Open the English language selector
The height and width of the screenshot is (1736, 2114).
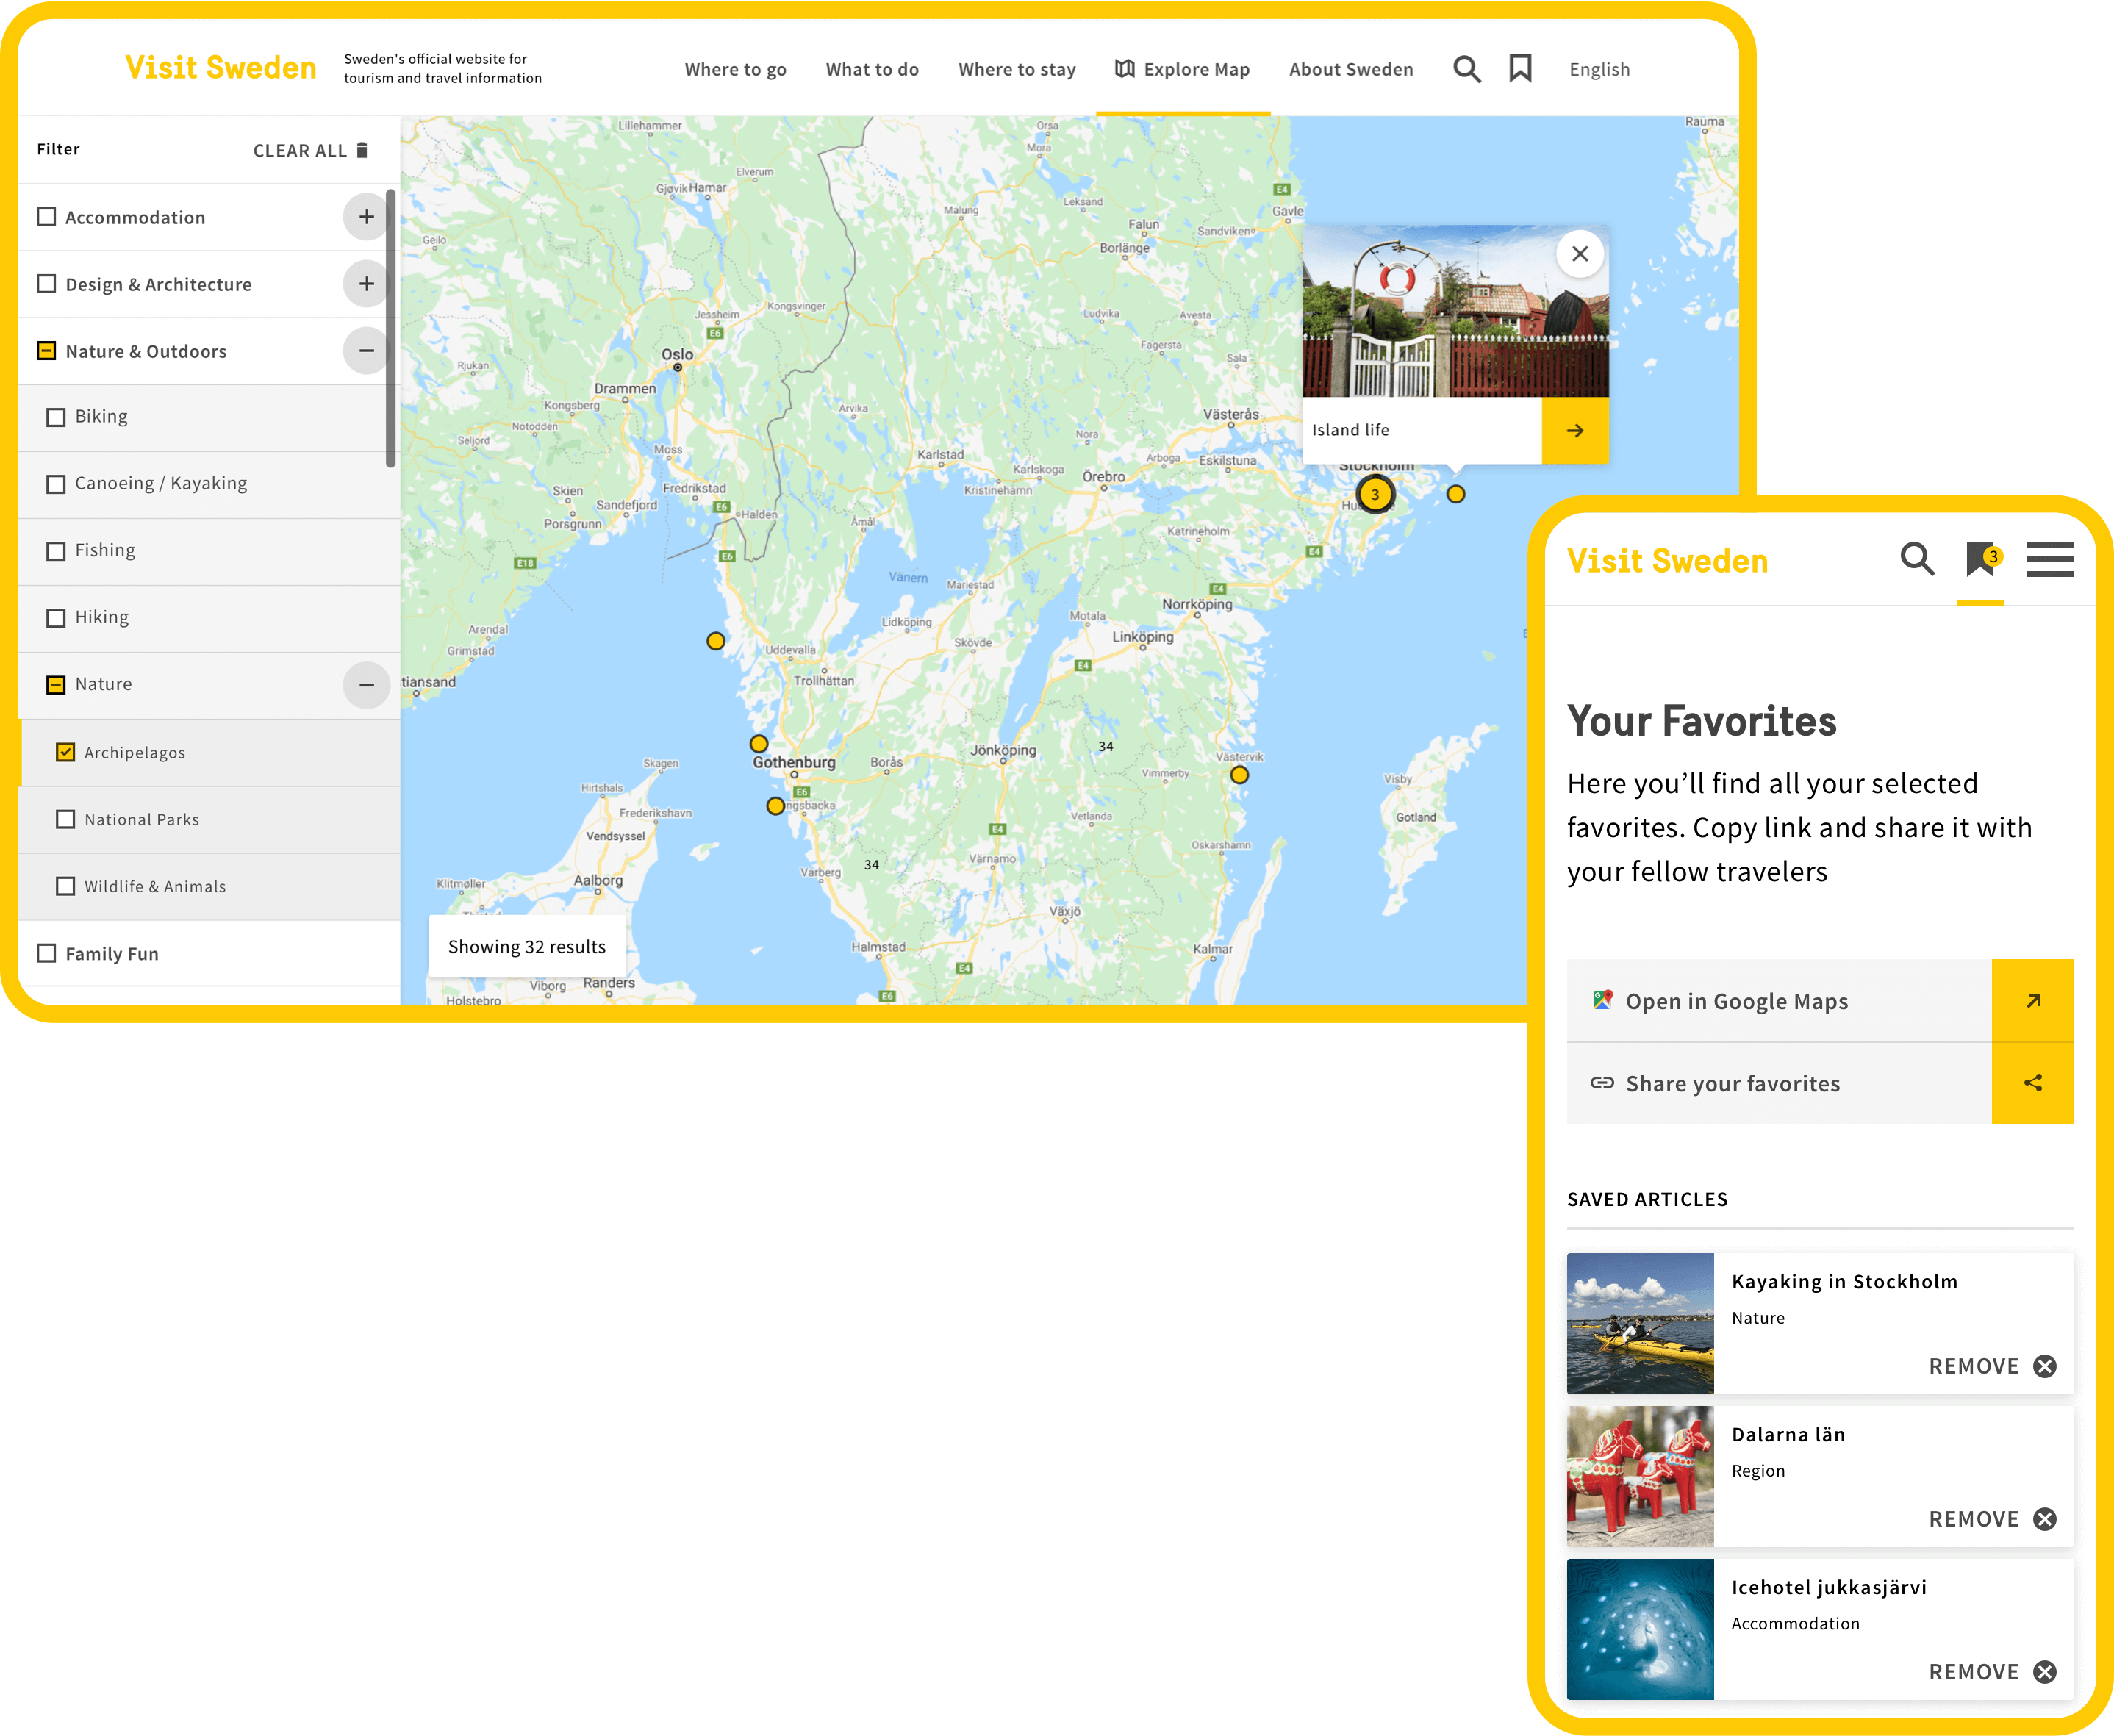(x=1599, y=69)
